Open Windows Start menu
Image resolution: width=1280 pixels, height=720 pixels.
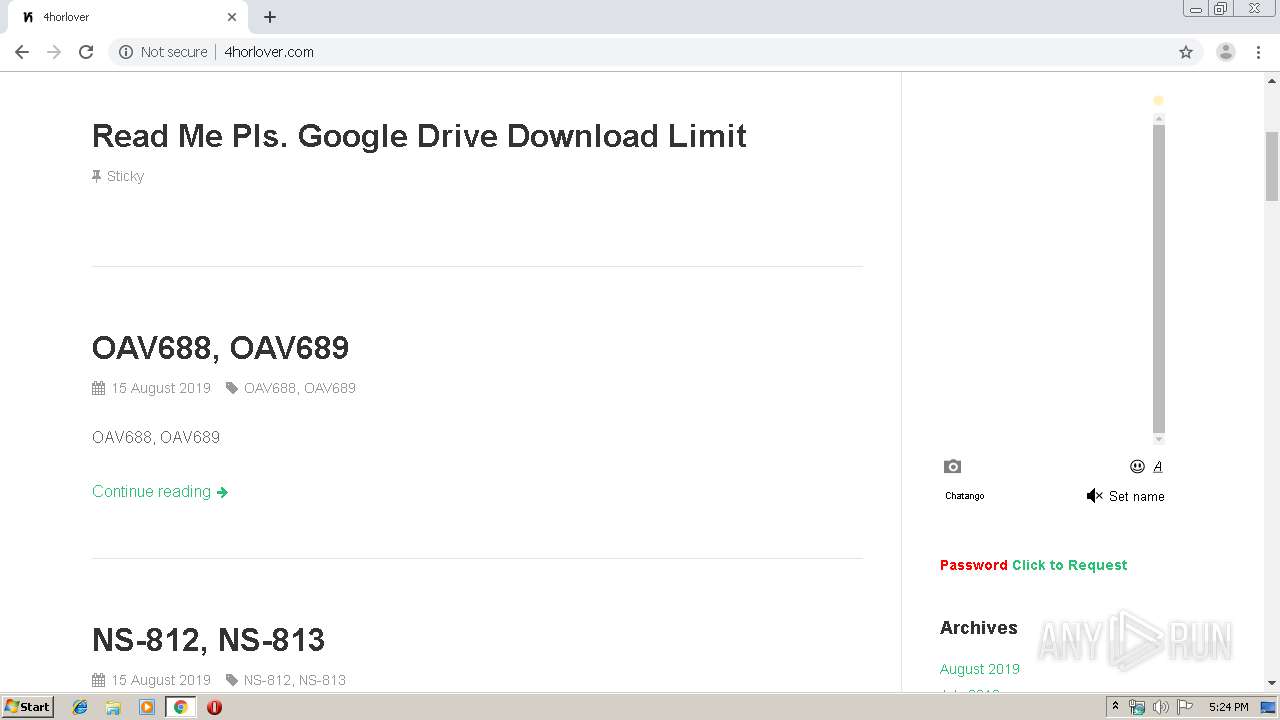pos(28,707)
